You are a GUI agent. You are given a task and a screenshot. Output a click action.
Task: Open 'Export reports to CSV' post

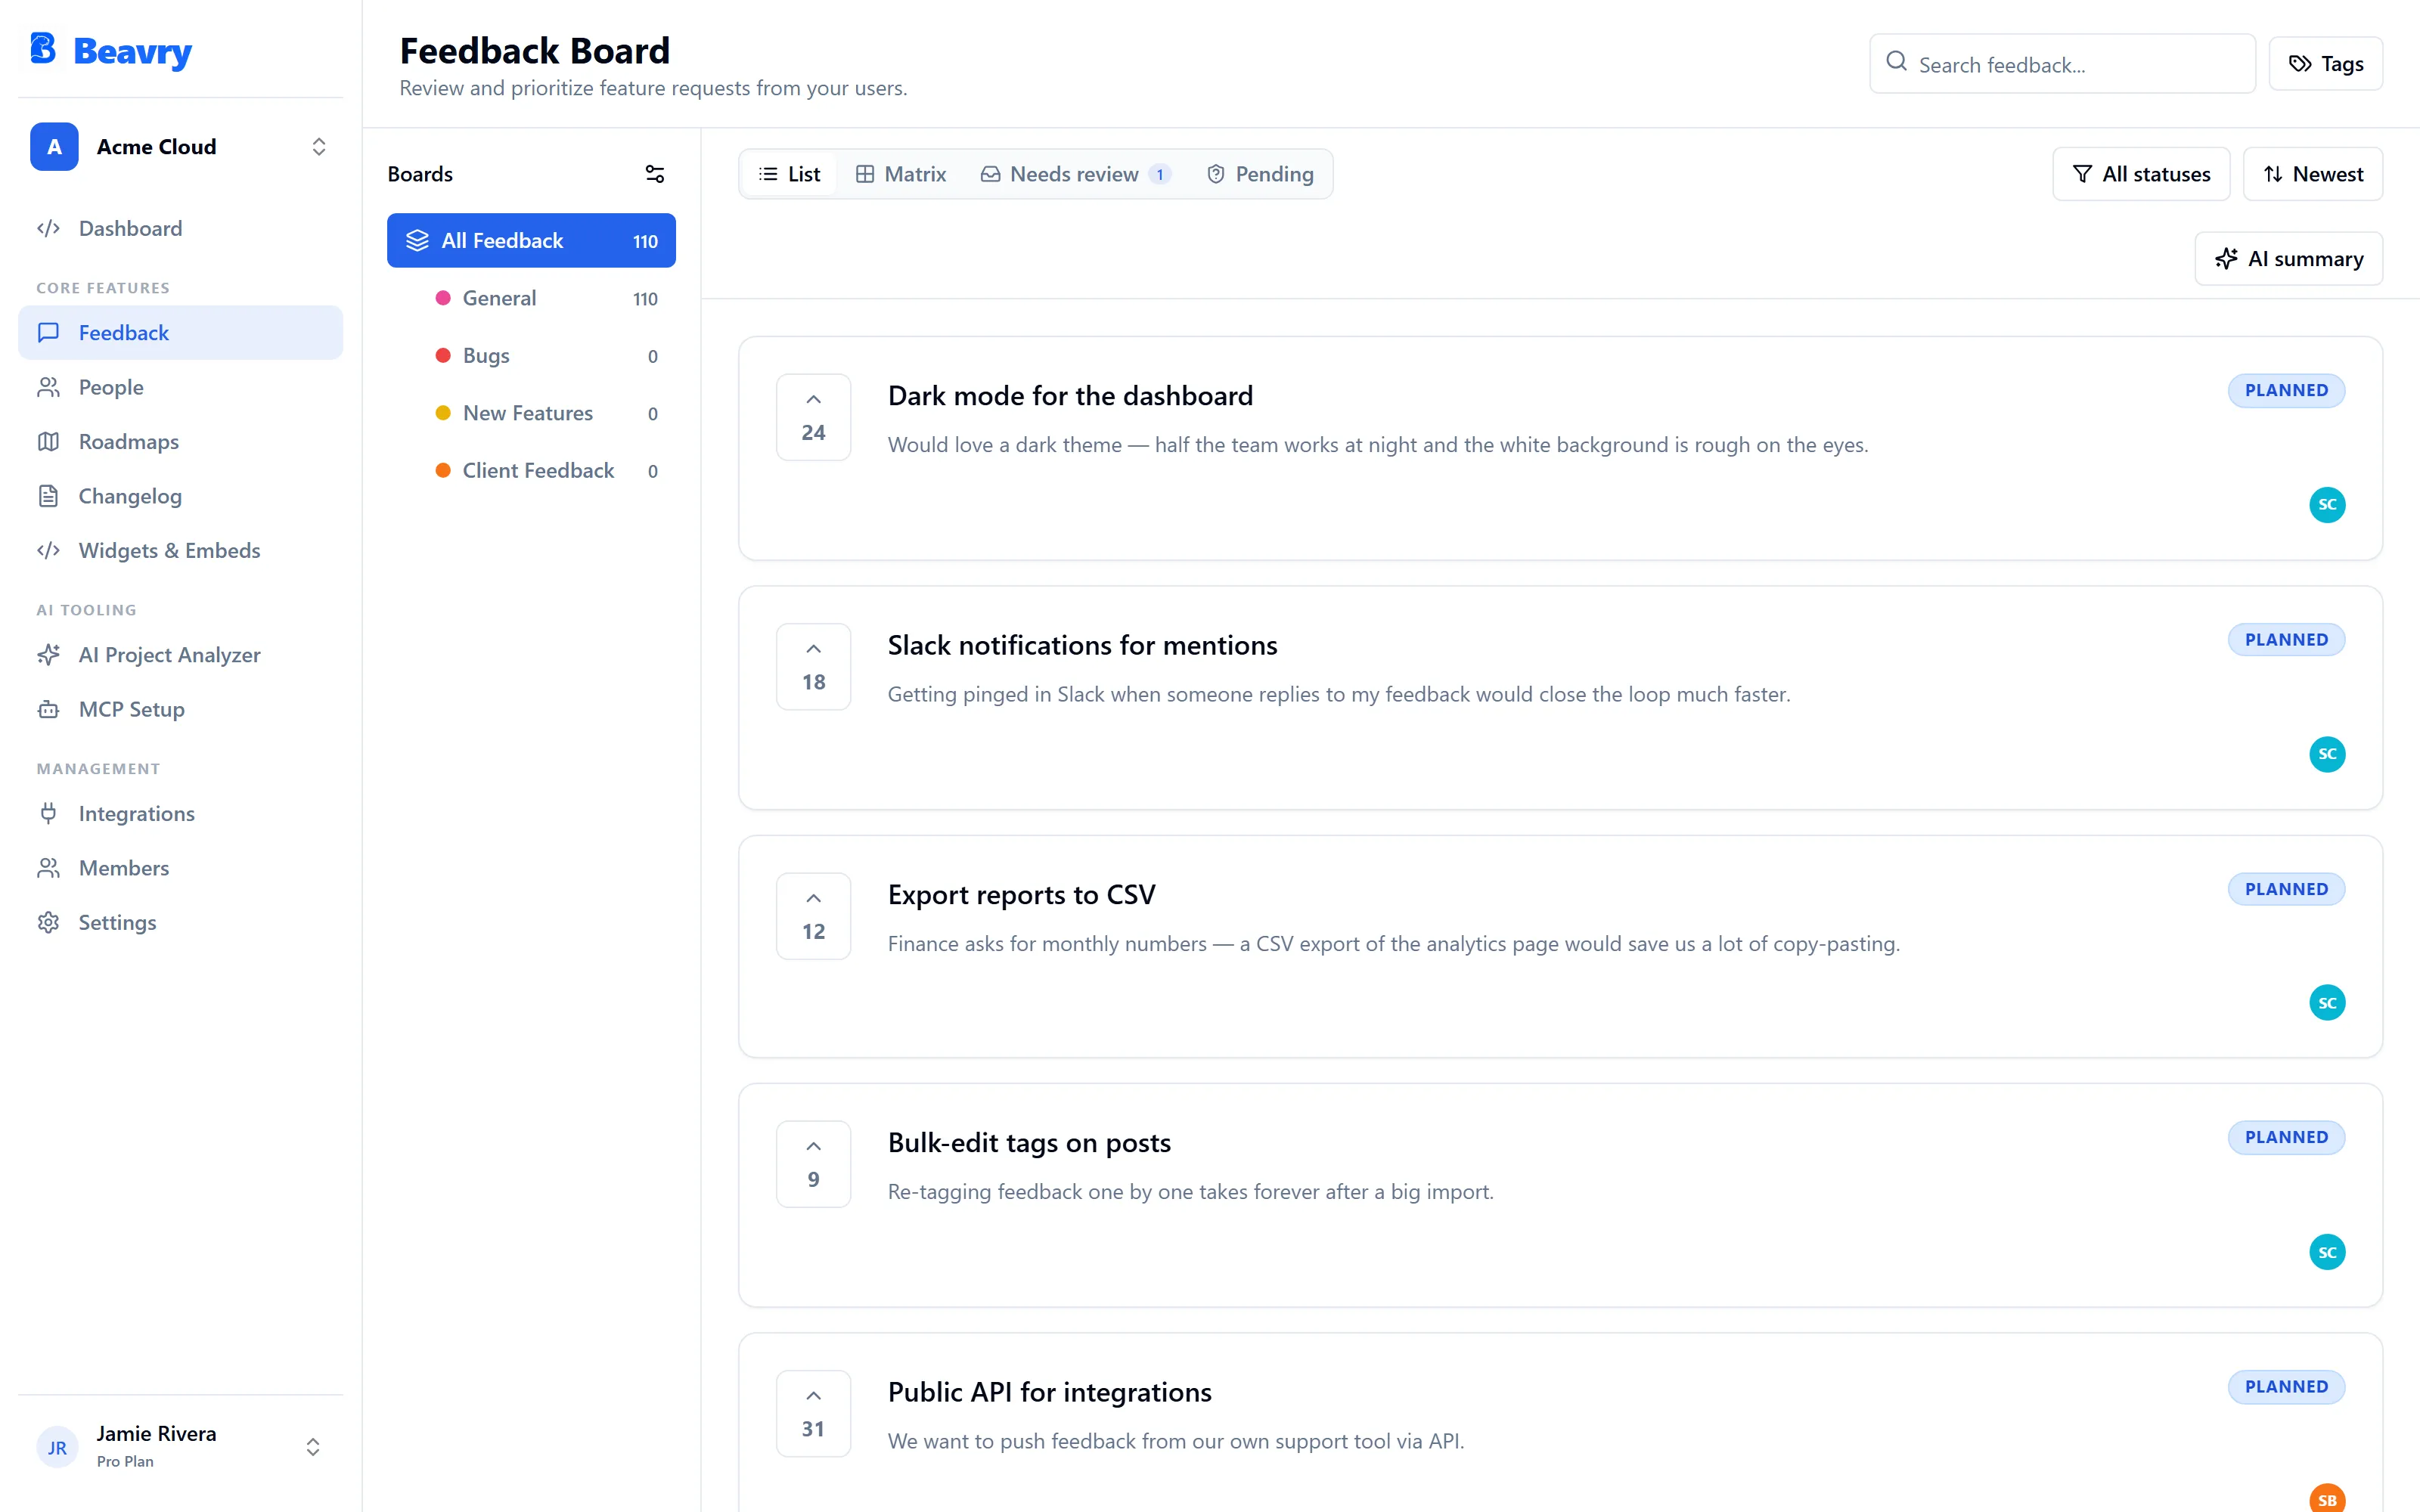1021,895
